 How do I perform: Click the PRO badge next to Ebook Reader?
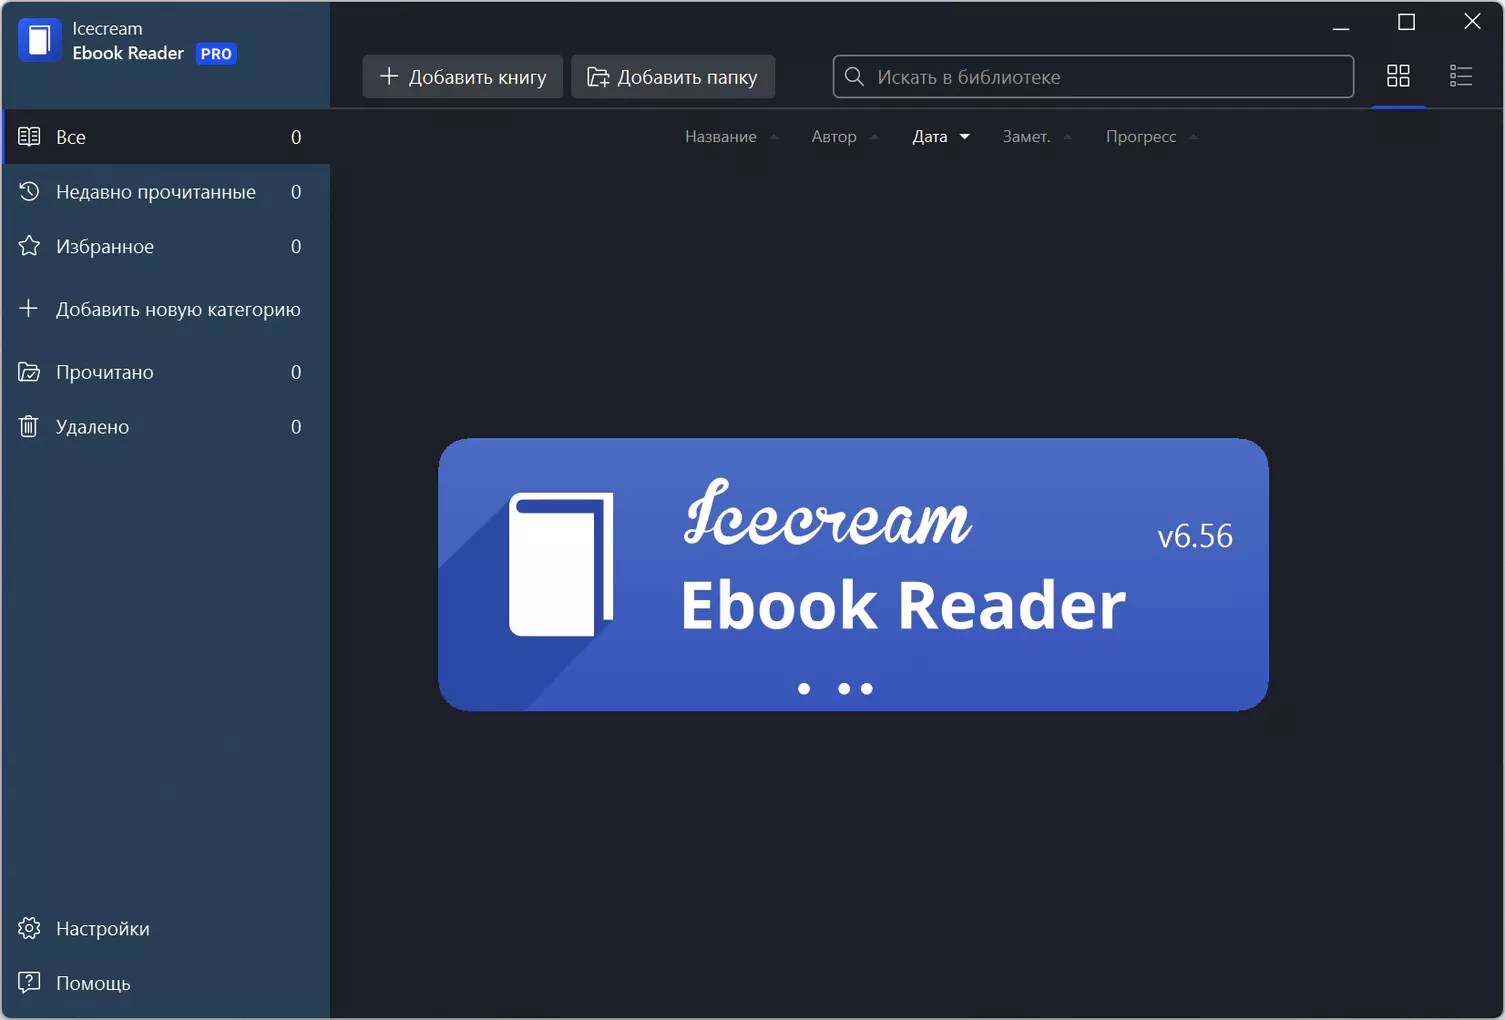point(216,54)
